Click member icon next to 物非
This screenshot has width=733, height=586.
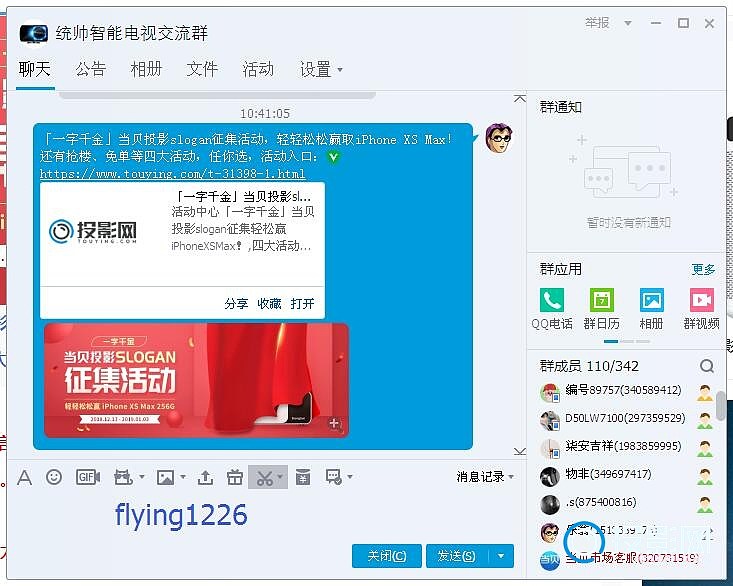pos(704,477)
